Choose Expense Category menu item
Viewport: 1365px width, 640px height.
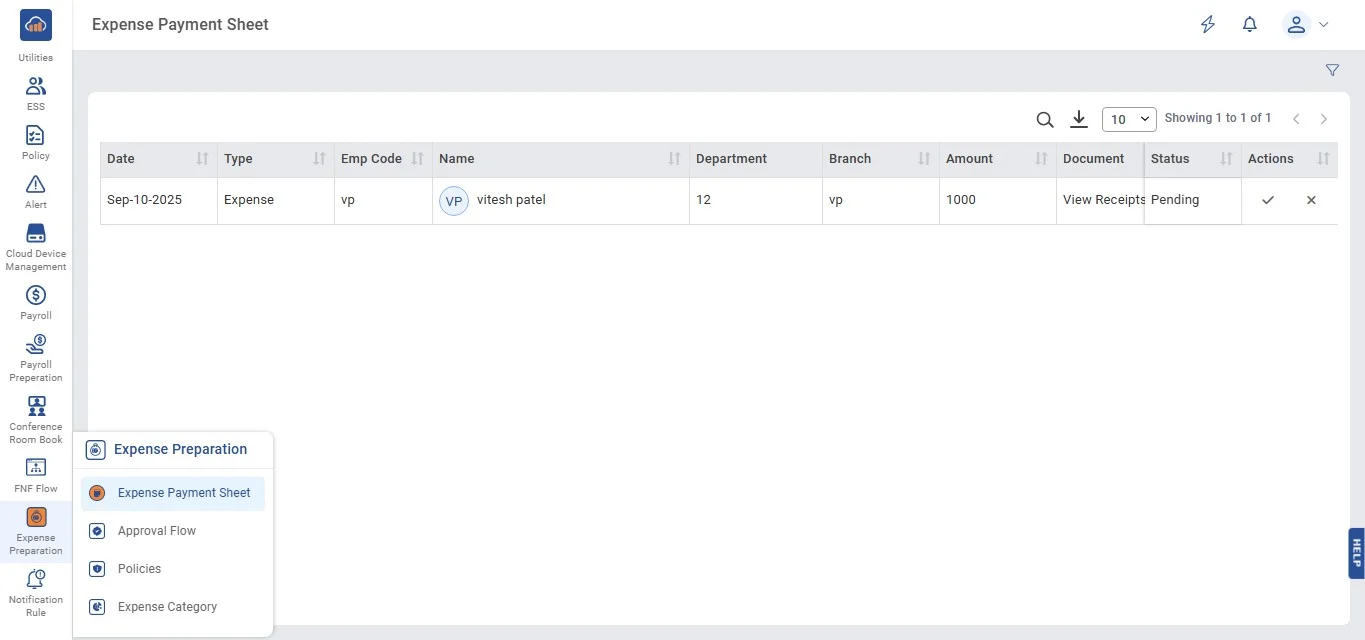(x=167, y=607)
